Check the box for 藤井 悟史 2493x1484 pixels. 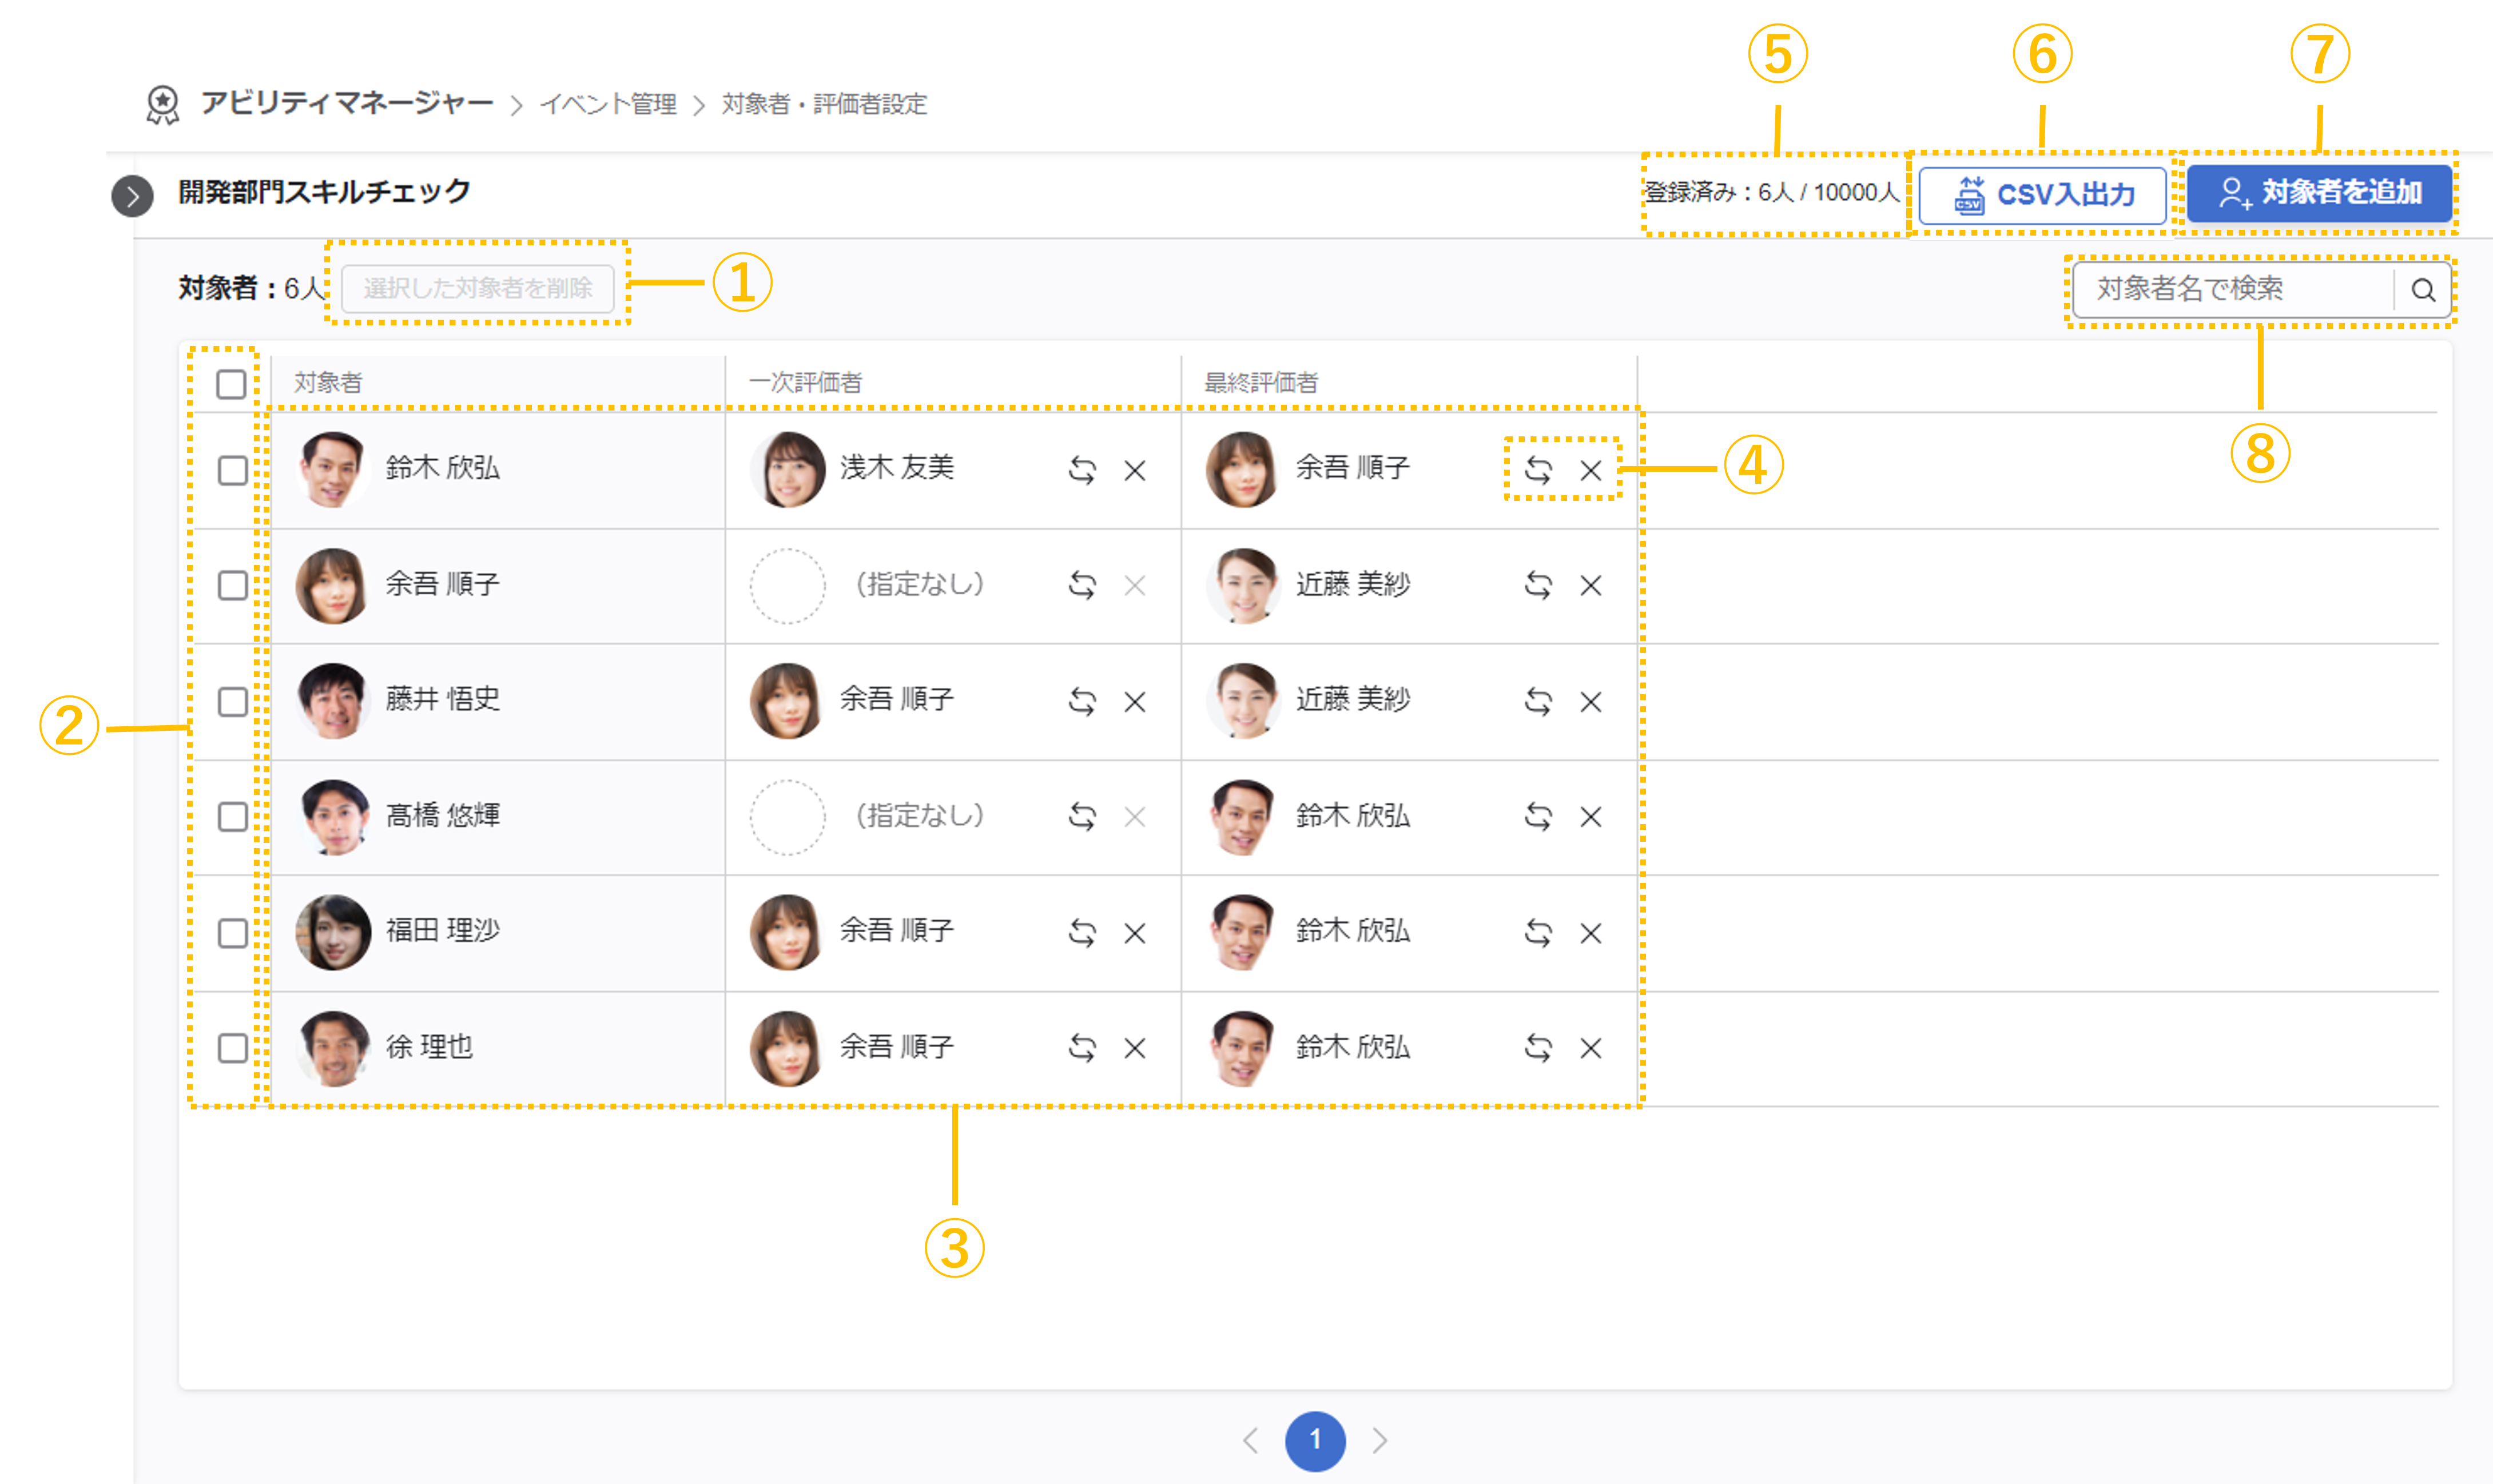click(232, 701)
